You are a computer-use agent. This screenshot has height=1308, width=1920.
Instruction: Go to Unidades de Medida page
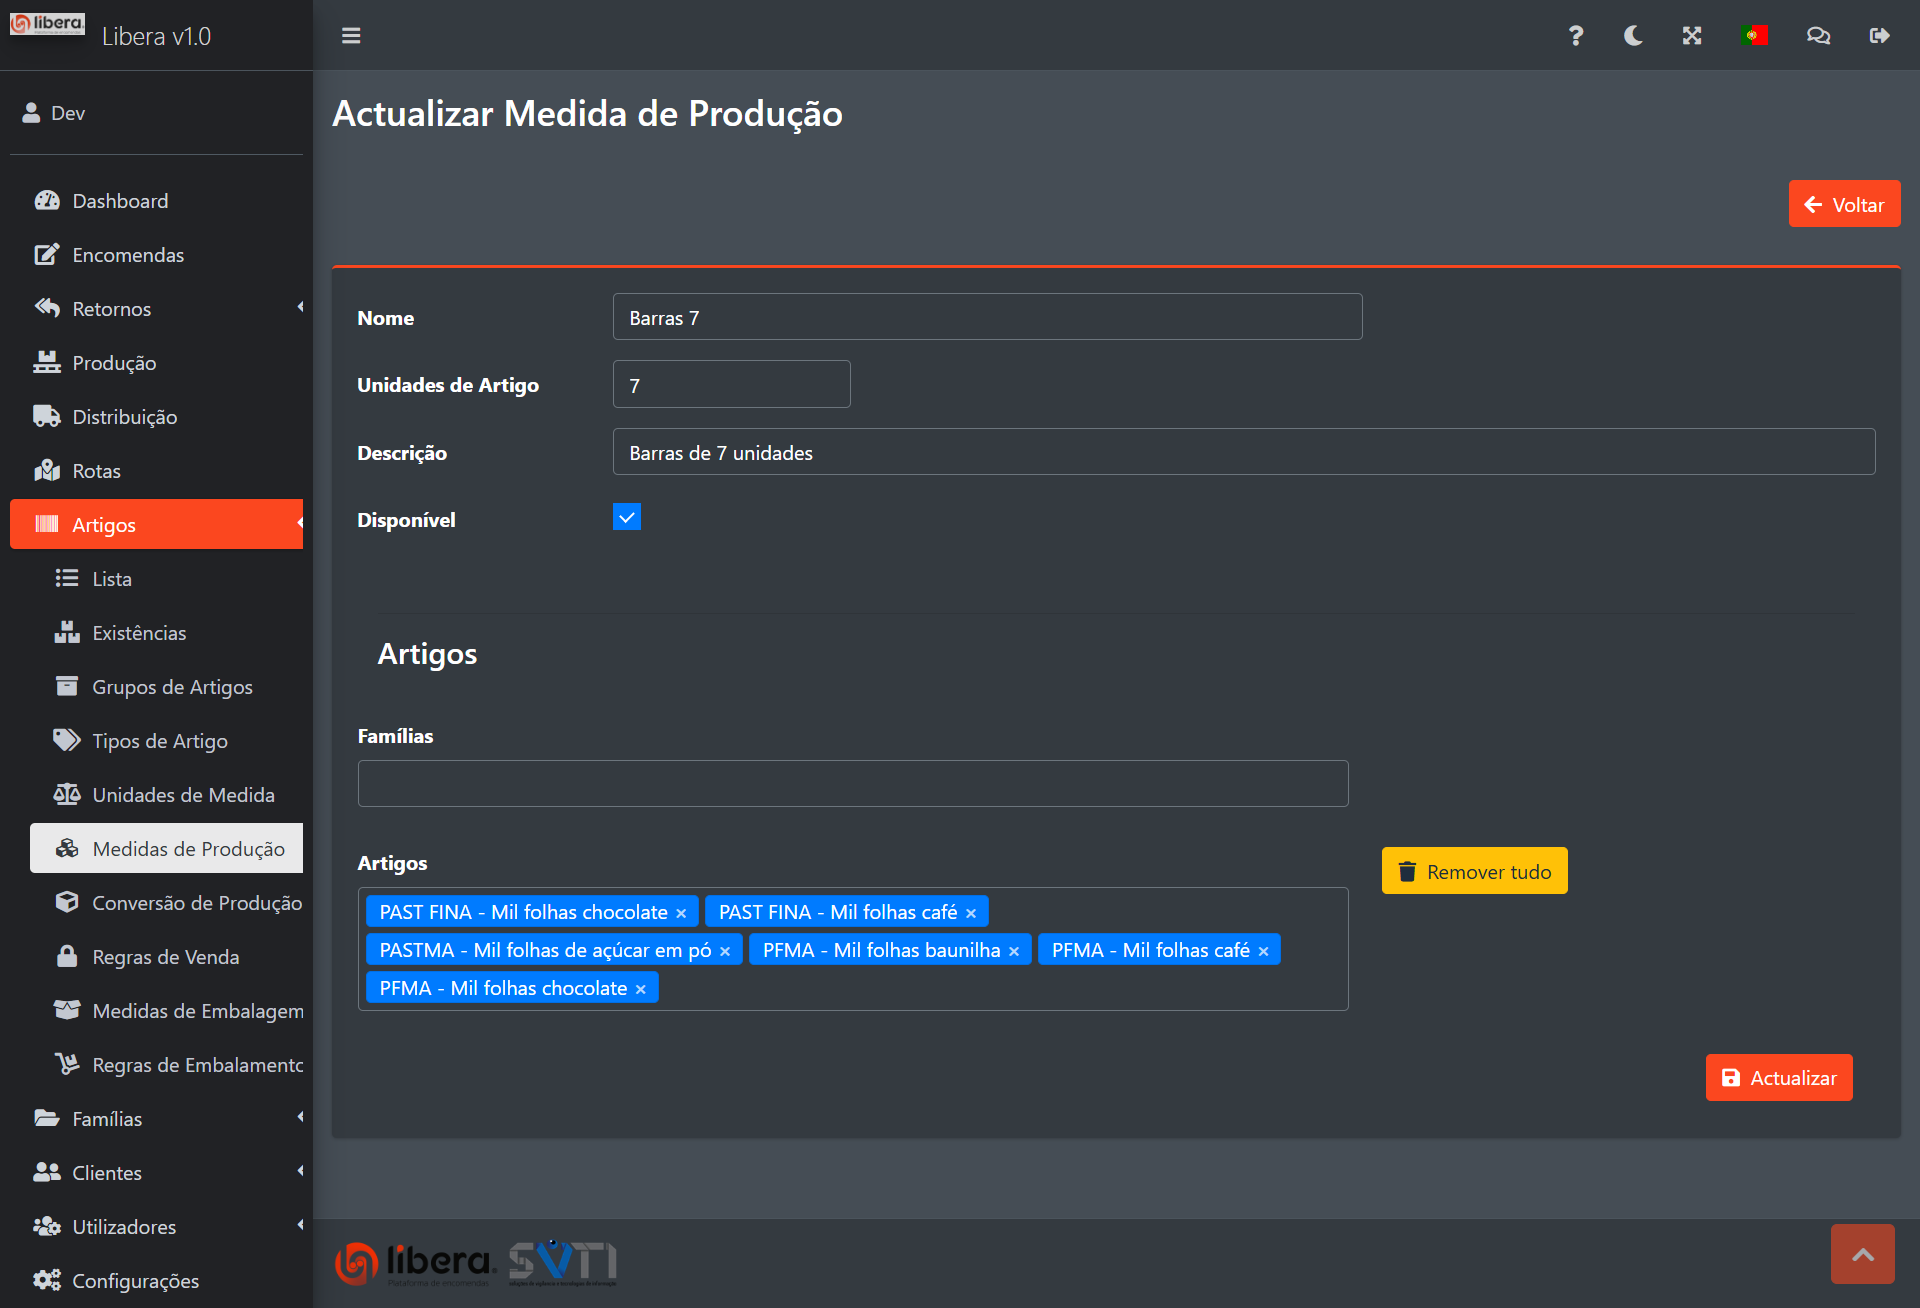point(183,795)
